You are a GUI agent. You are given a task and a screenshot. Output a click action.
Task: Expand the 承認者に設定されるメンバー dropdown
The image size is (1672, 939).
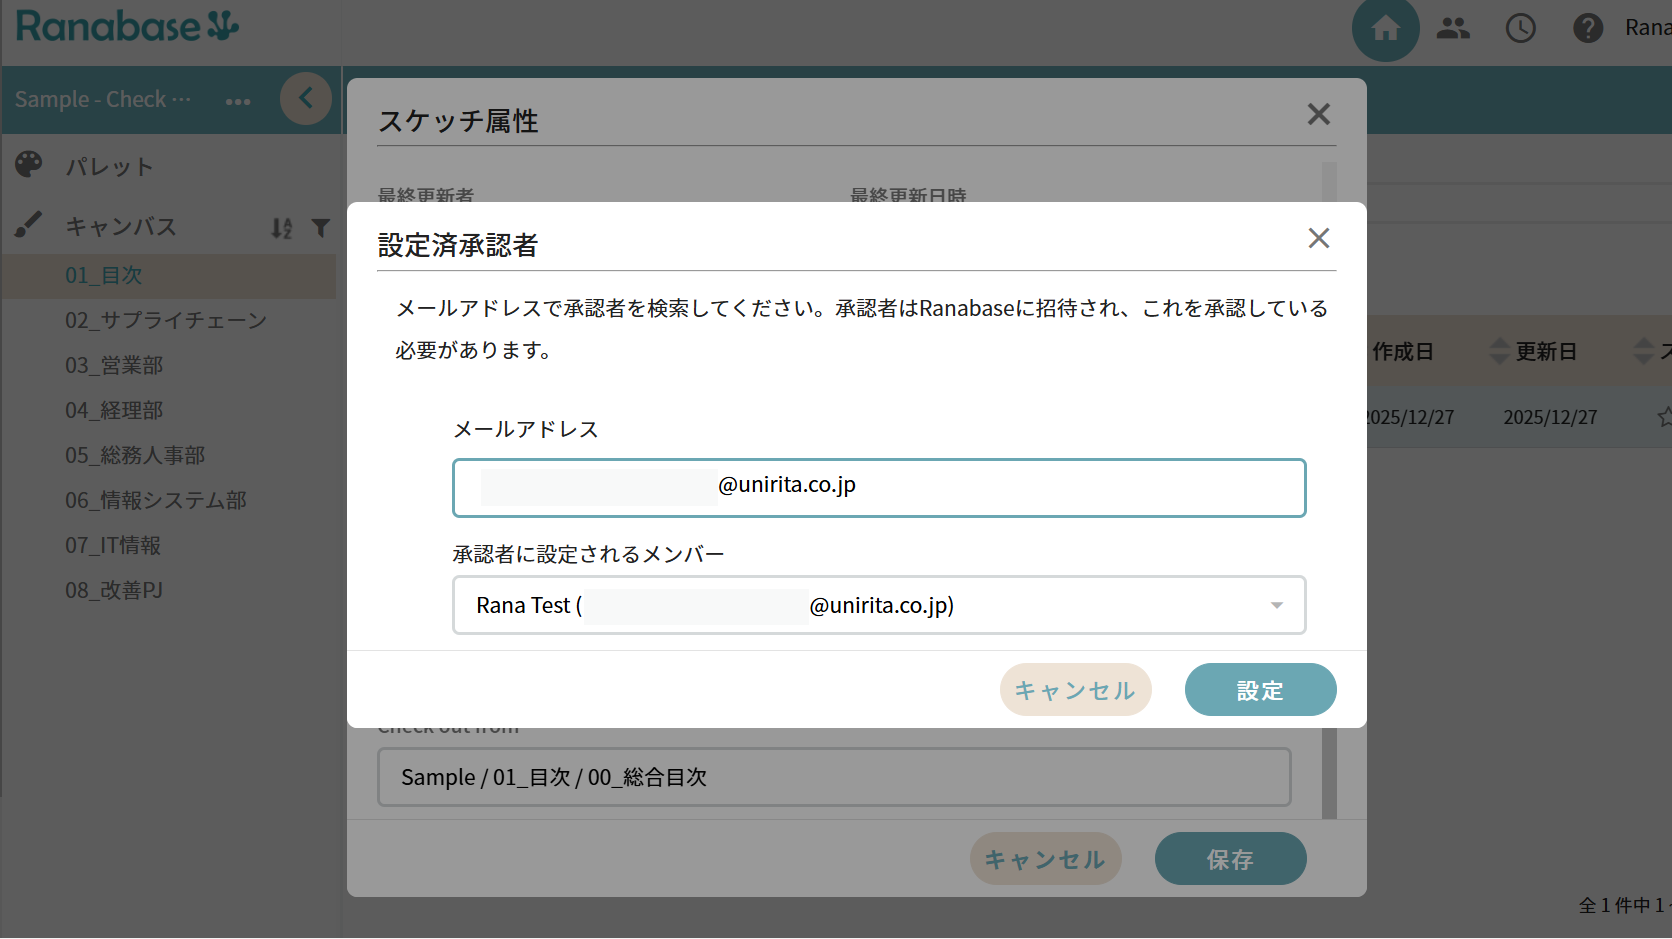(x=1276, y=606)
